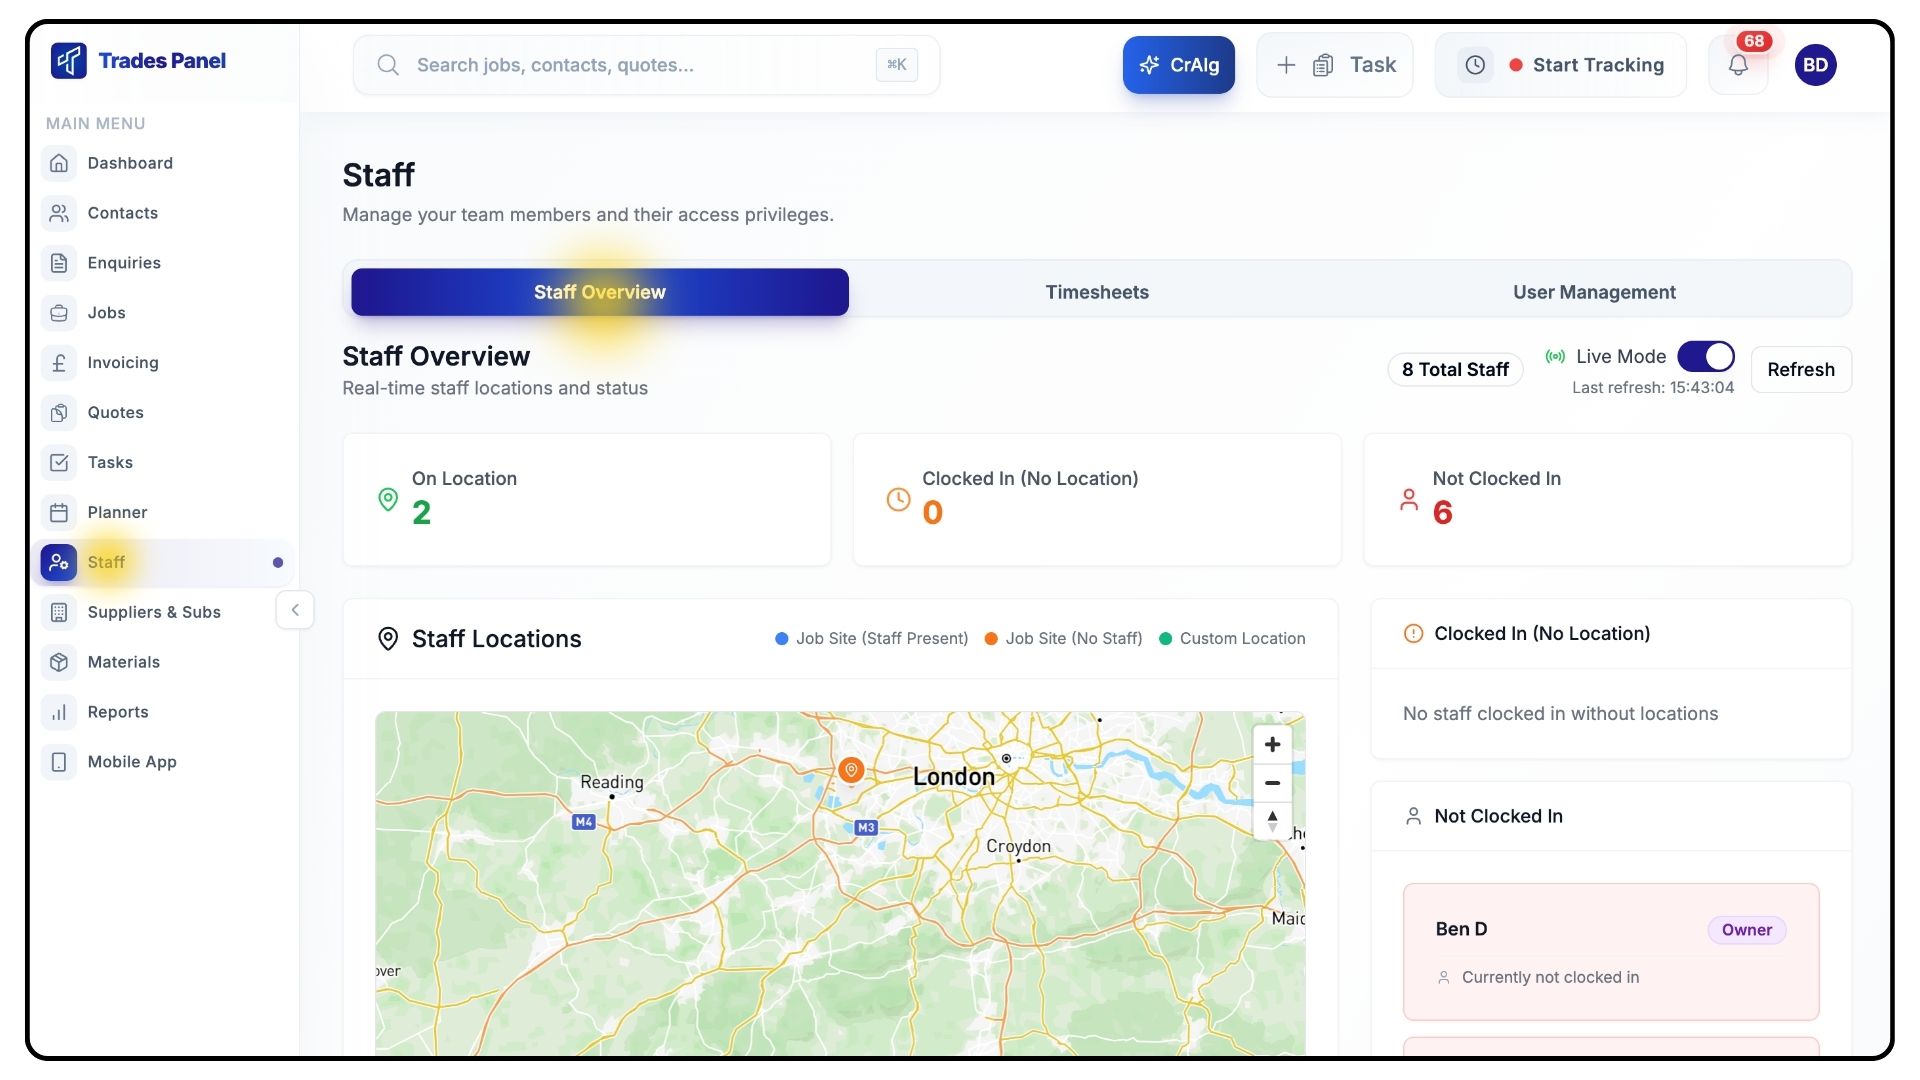Click the orange job site map marker
Image resolution: width=1920 pixels, height=1080 pixels.
851,769
